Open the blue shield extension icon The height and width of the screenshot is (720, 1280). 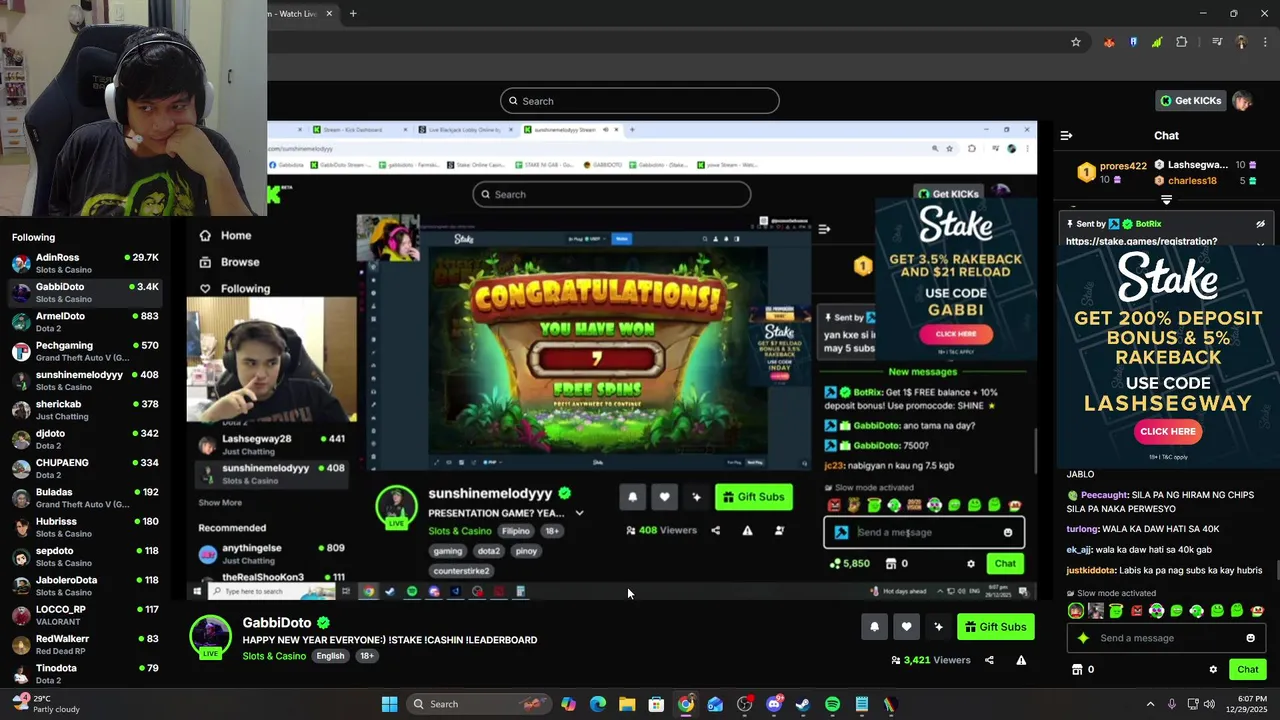[1133, 42]
